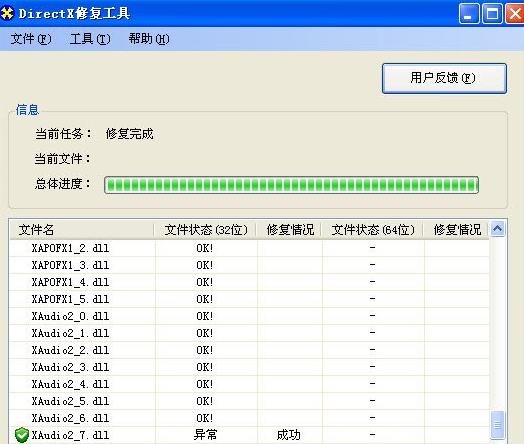Select the XAudio2_7.dll row

(x=249, y=435)
